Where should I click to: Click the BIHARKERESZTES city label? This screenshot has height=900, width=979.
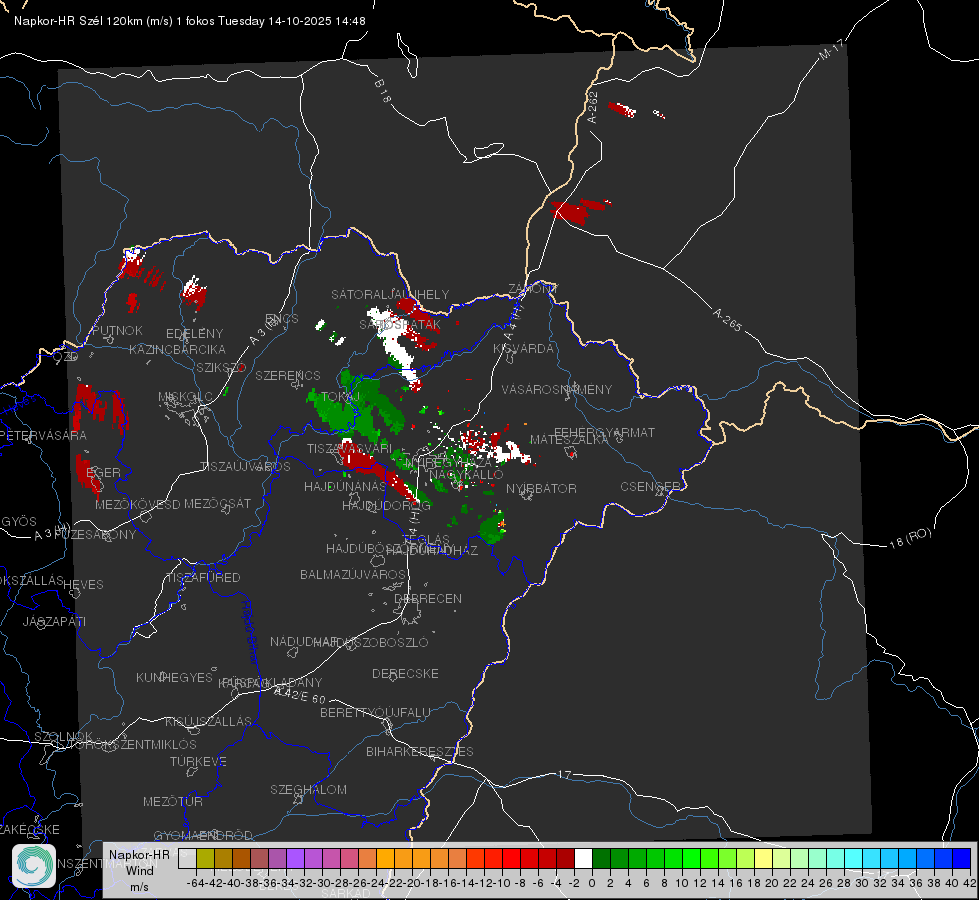pyautogui.click(x=420, y=751)
